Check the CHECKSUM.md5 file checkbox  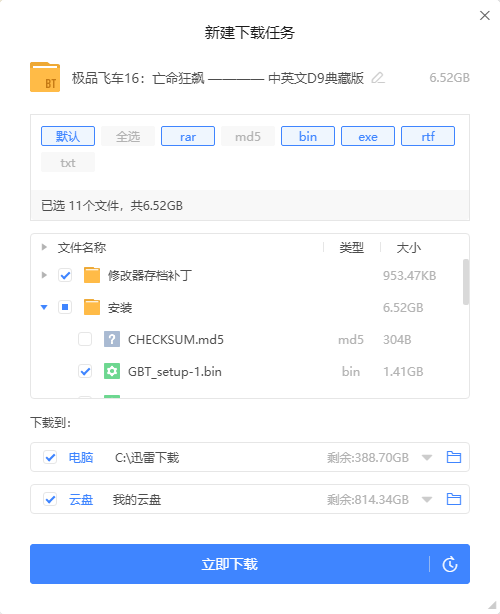coord(85,339)
